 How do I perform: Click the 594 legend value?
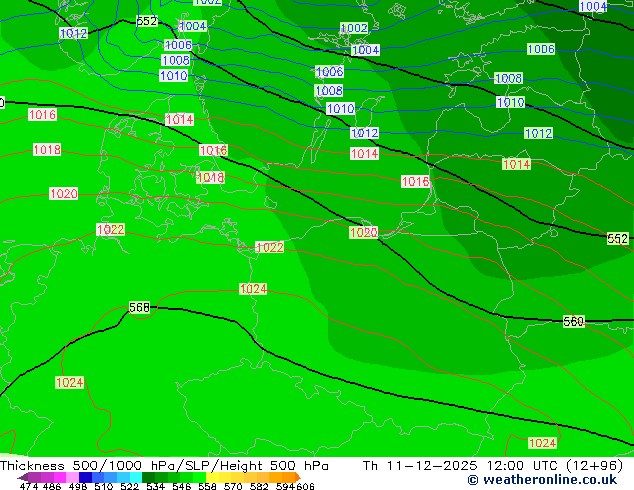click(x=285, y=486)
